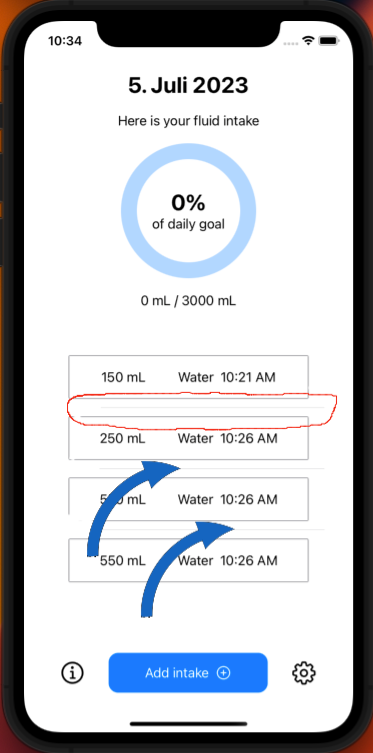Tap the plus circle icon in Add intake
Image resolution: width=373 pixels, height=753 pixels.
(224, 673)
